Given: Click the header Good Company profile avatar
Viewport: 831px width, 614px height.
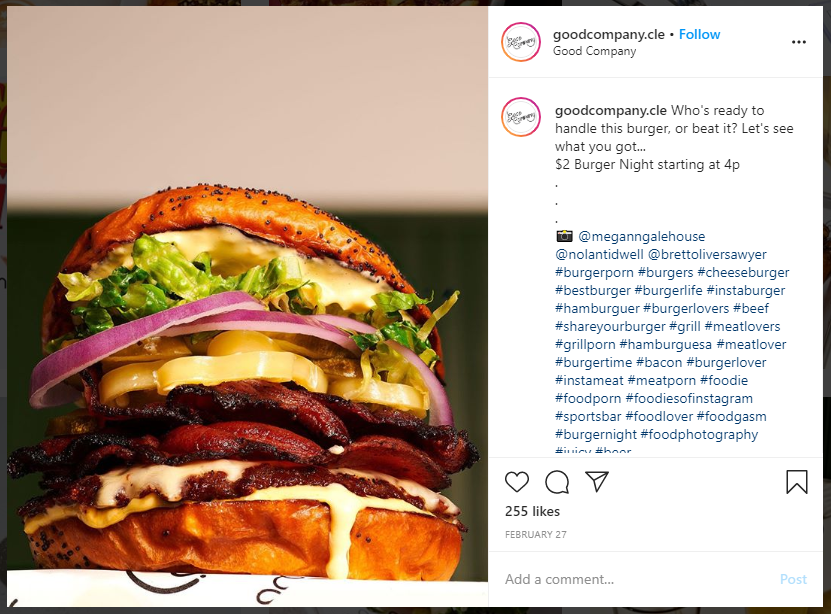Looking at the screenshot, I should click(x=521, y=42).
